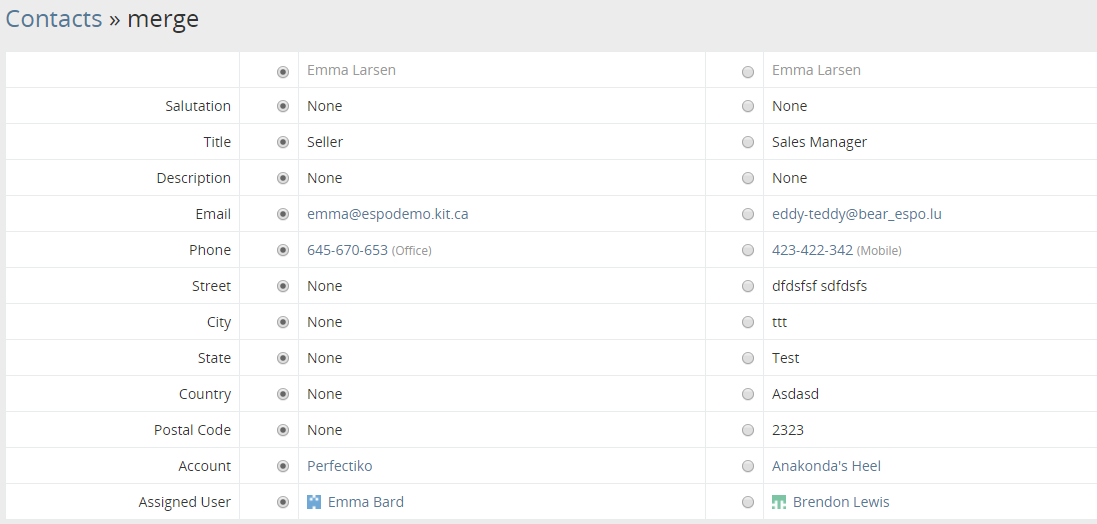Open the emma@espodemo.kit.ca email link

point(387,214)
